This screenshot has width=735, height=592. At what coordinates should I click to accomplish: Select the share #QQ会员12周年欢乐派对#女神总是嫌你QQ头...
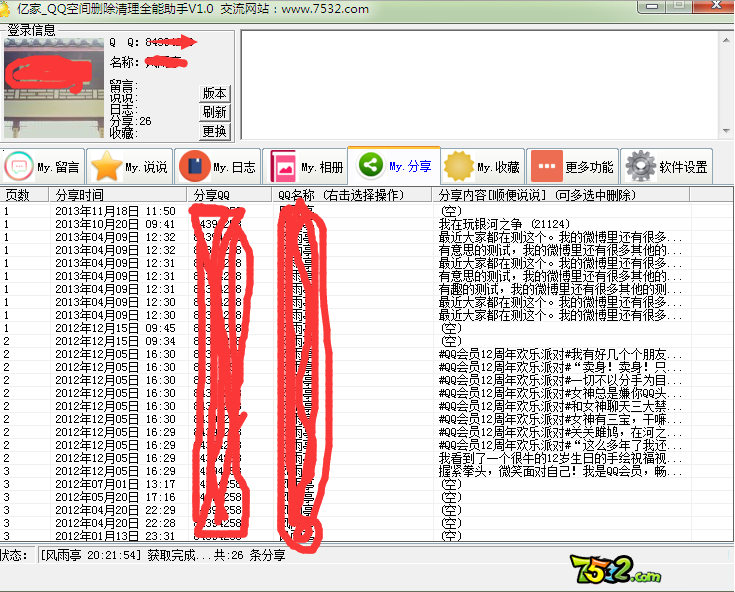tap(367, 393)
